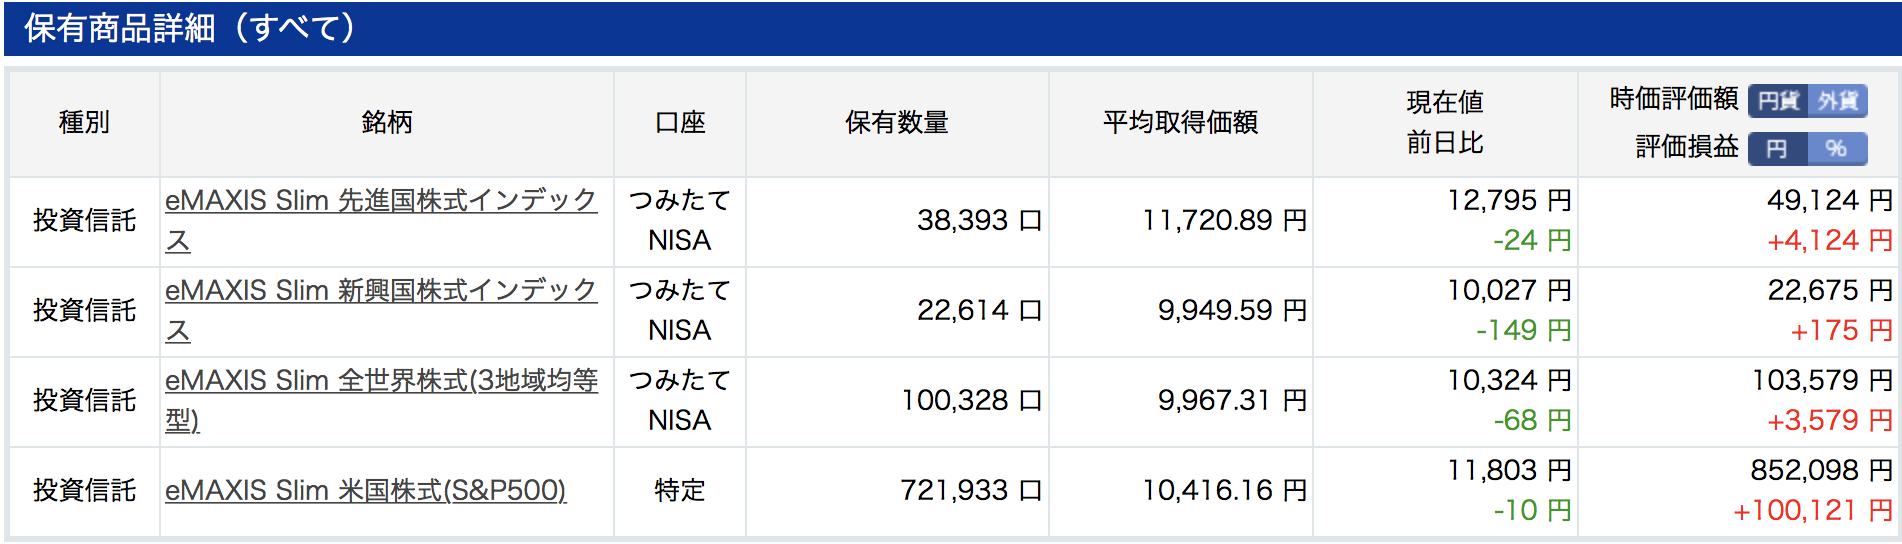Show profit/loss in % percentage
Image resolution: width=1902 pixels, height=544 pixels.
1837,149
